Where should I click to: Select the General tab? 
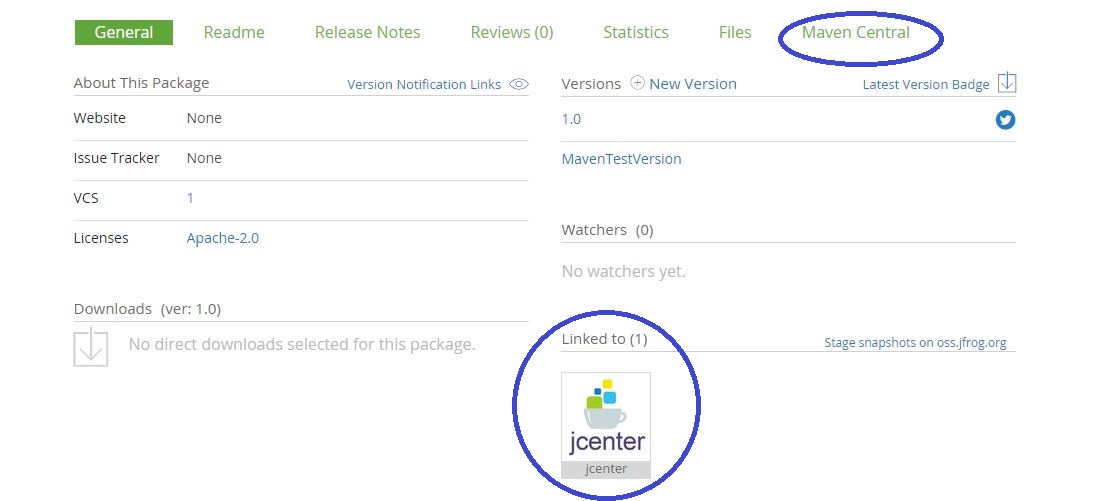(x=123, y=32)
